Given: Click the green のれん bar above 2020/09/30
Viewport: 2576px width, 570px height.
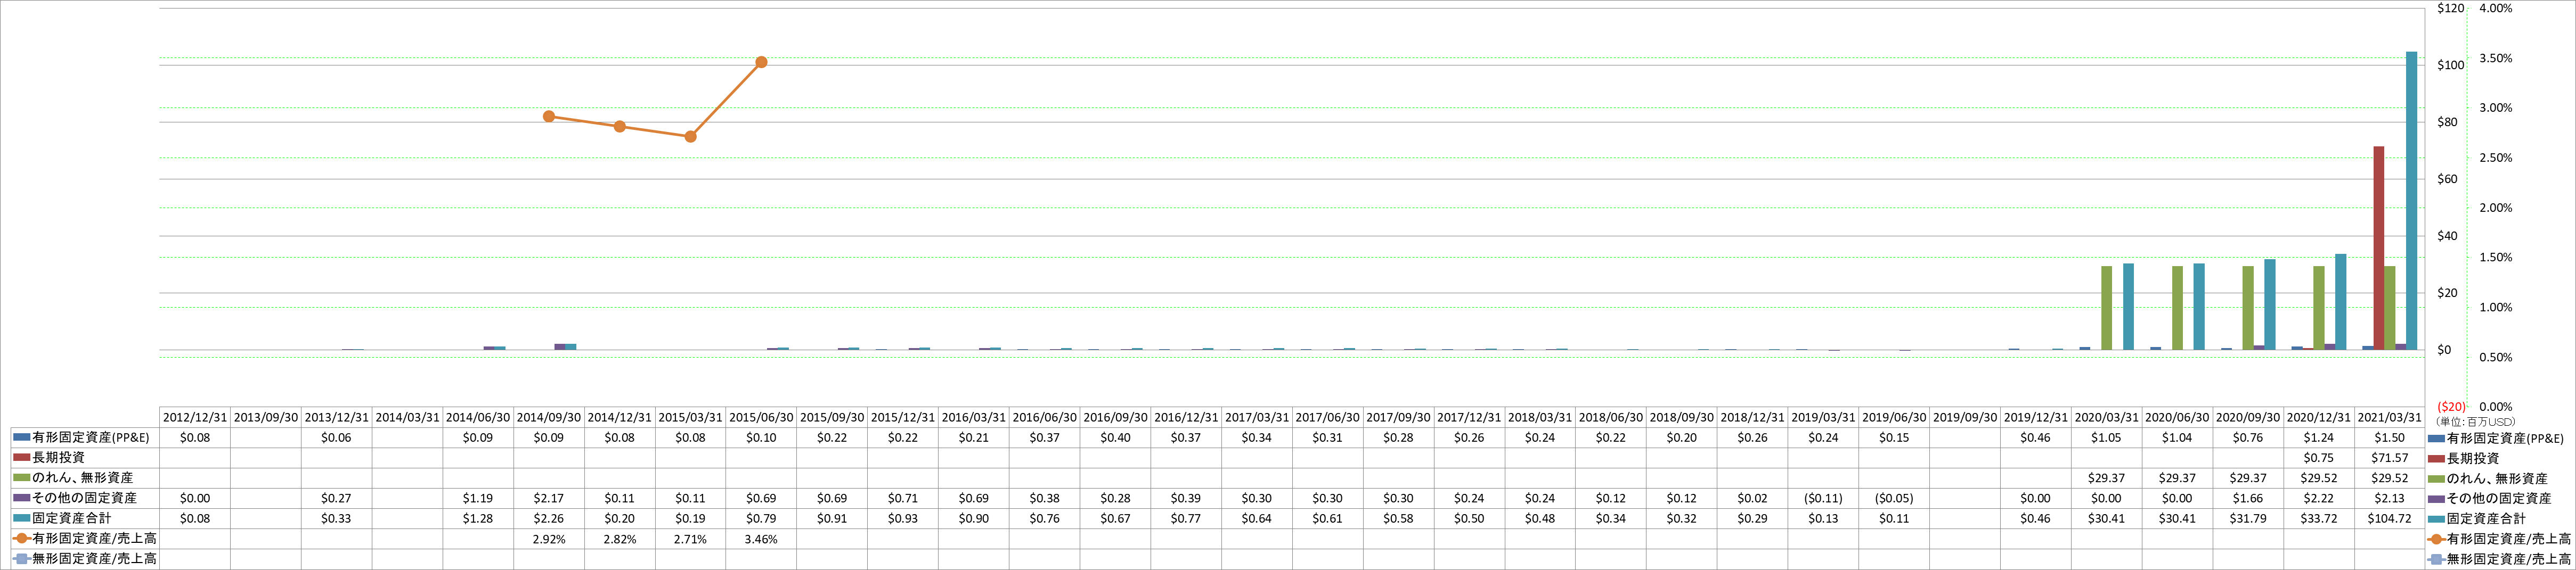Looking at the screenshot, I should pyautogui.click(x=2248, y=308).
